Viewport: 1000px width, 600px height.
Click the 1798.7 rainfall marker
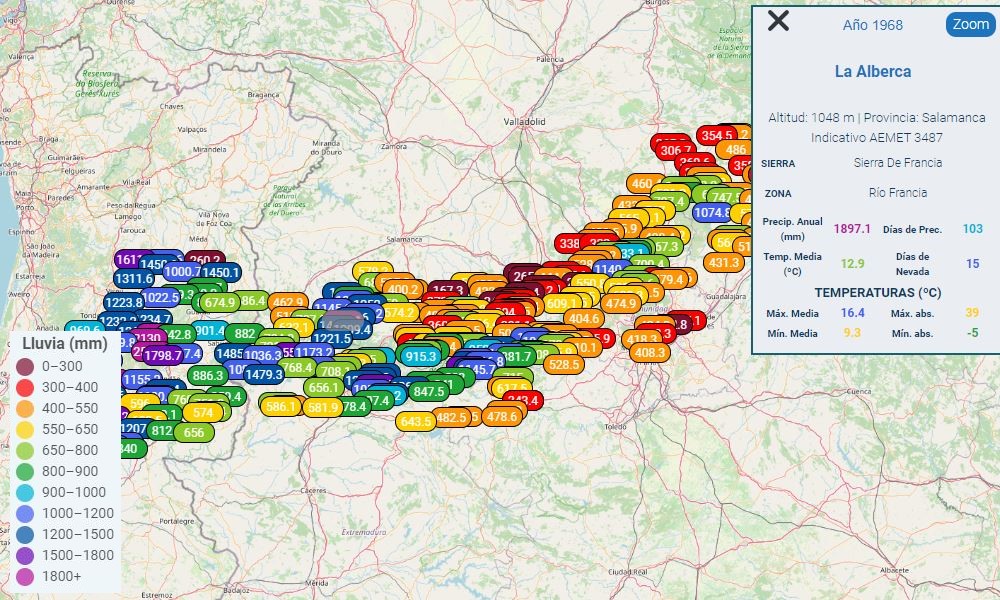click(x=162, y=355)
